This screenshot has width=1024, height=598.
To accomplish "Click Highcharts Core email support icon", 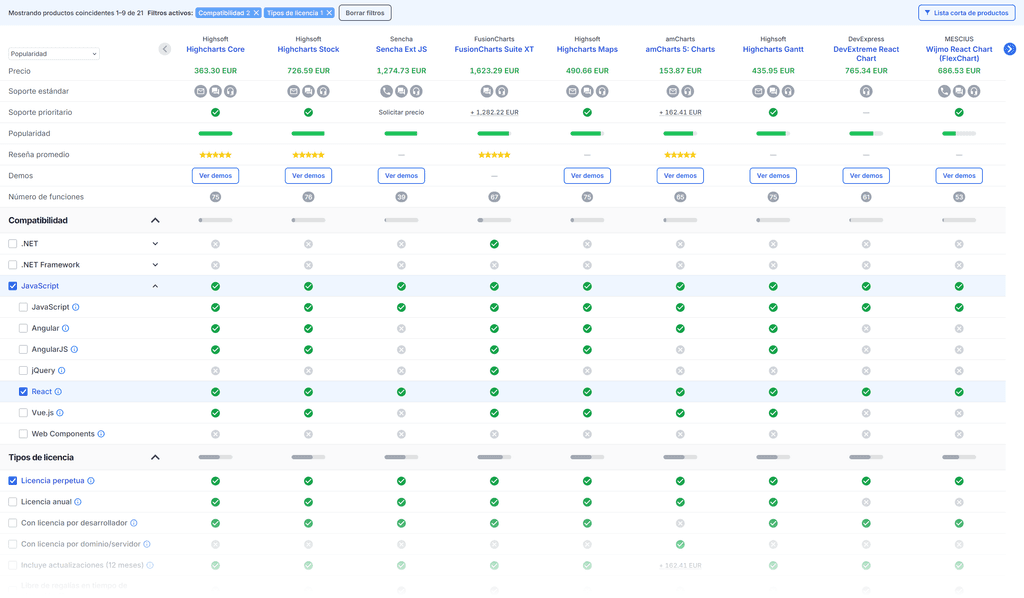I will click(x=200, y=91).
